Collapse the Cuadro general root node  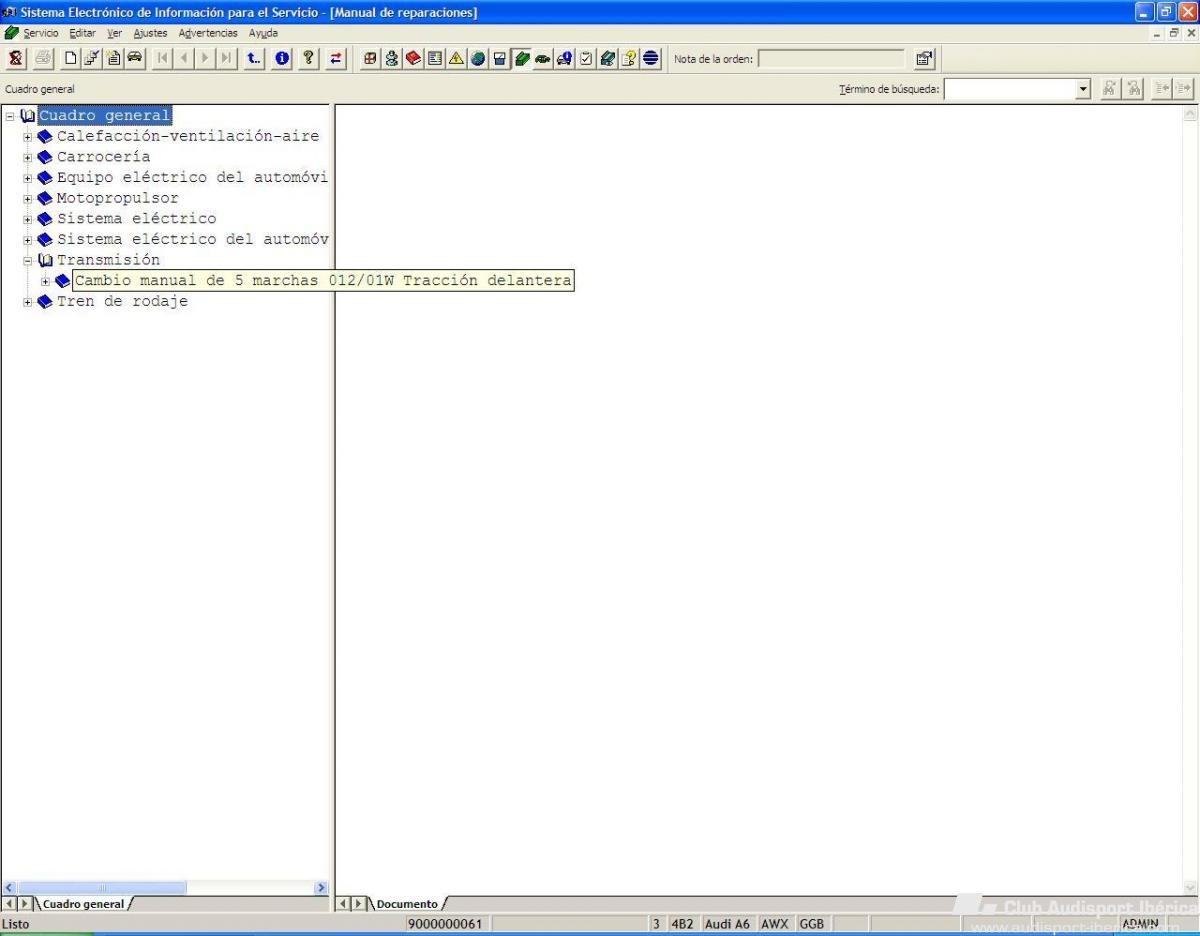click(10, 116)
